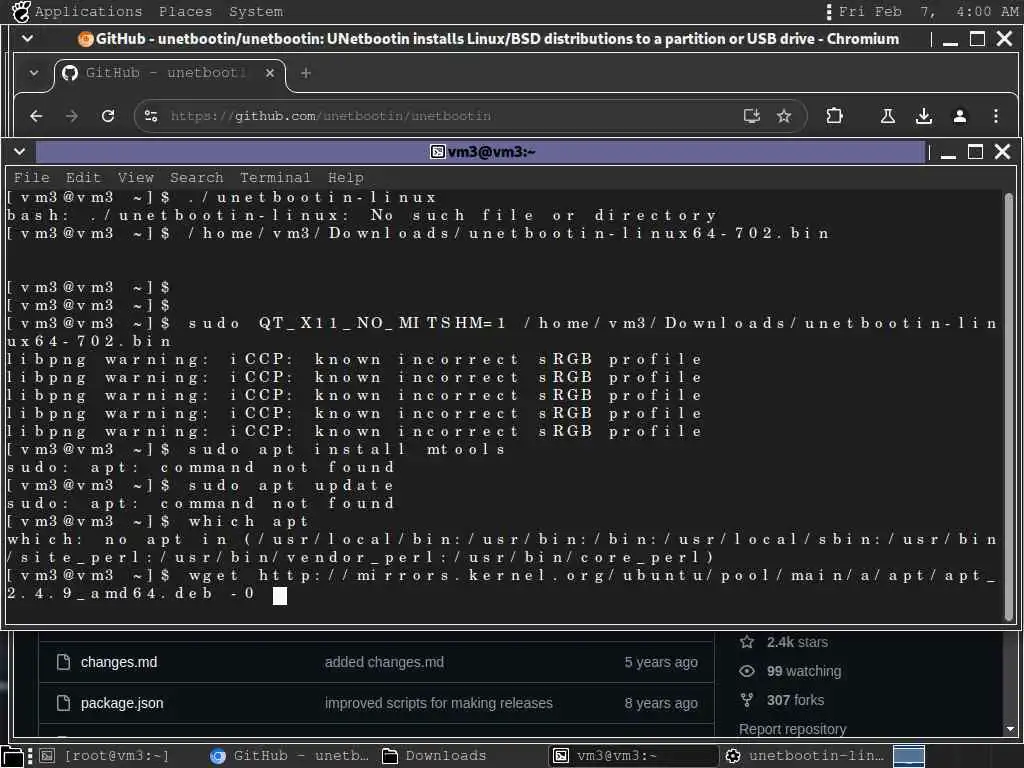
Task: Close the GitHub unetbootin tab
Action: click(x=270, y=73)
